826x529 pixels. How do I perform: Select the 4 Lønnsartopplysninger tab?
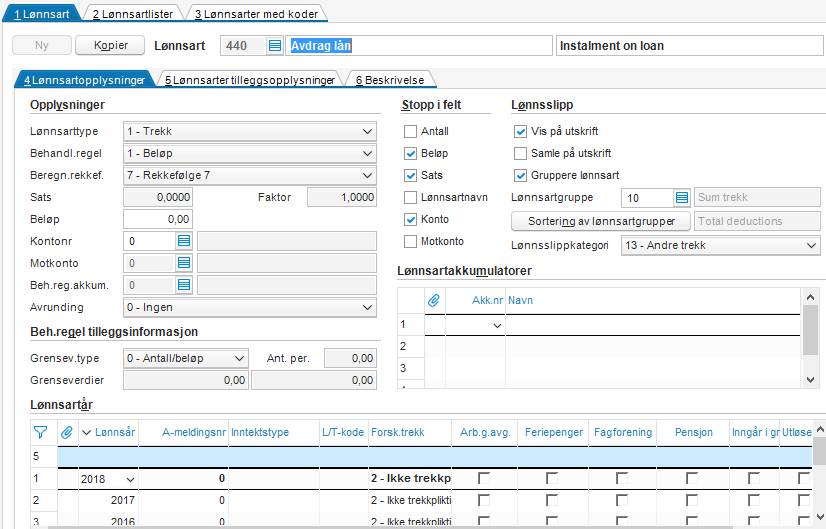[x=84, y=80]
